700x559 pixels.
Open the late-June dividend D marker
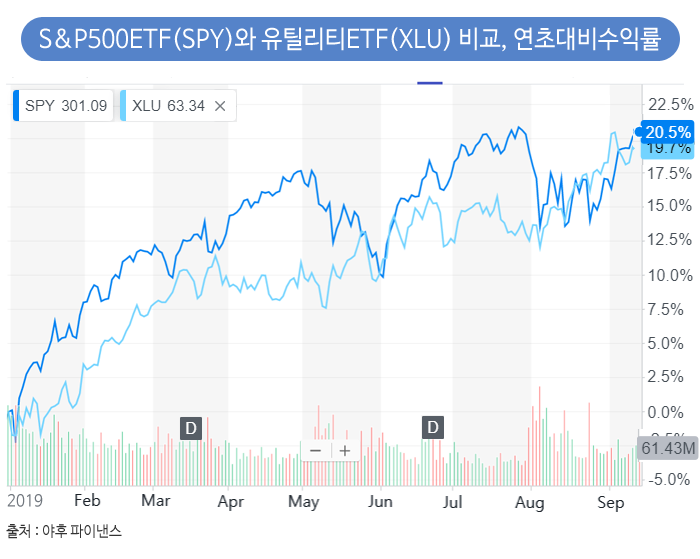(433, 428)
